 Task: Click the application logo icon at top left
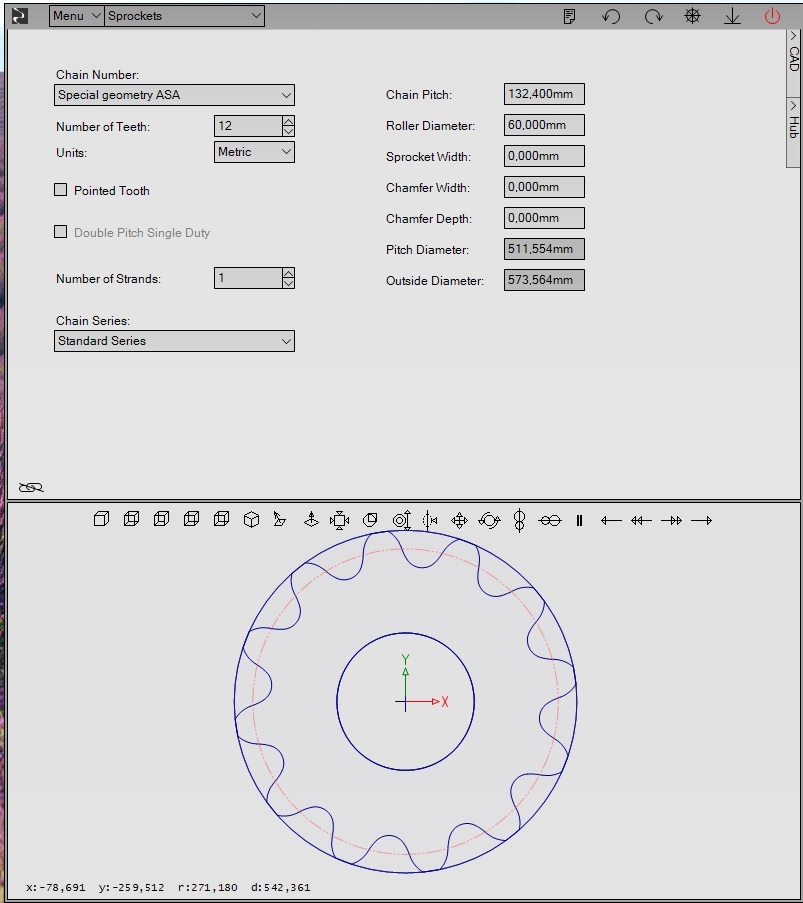pos(20,16)
